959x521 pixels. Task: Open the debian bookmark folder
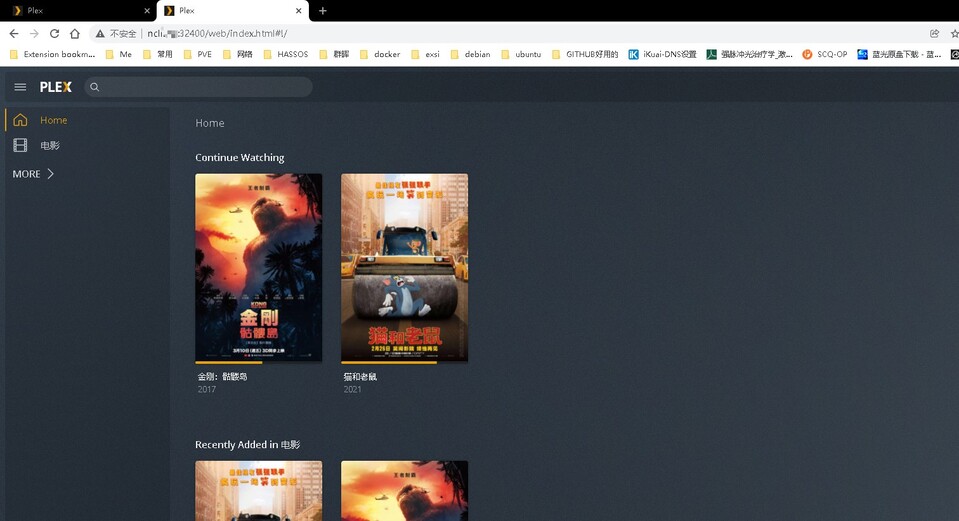tap(470, 54)
